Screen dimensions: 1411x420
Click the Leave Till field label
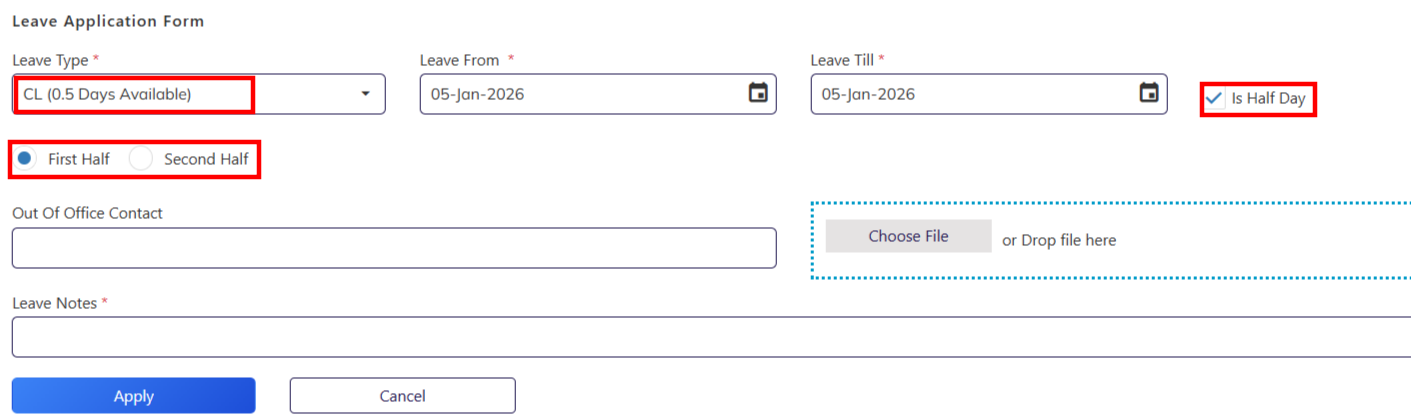(843, 61)
